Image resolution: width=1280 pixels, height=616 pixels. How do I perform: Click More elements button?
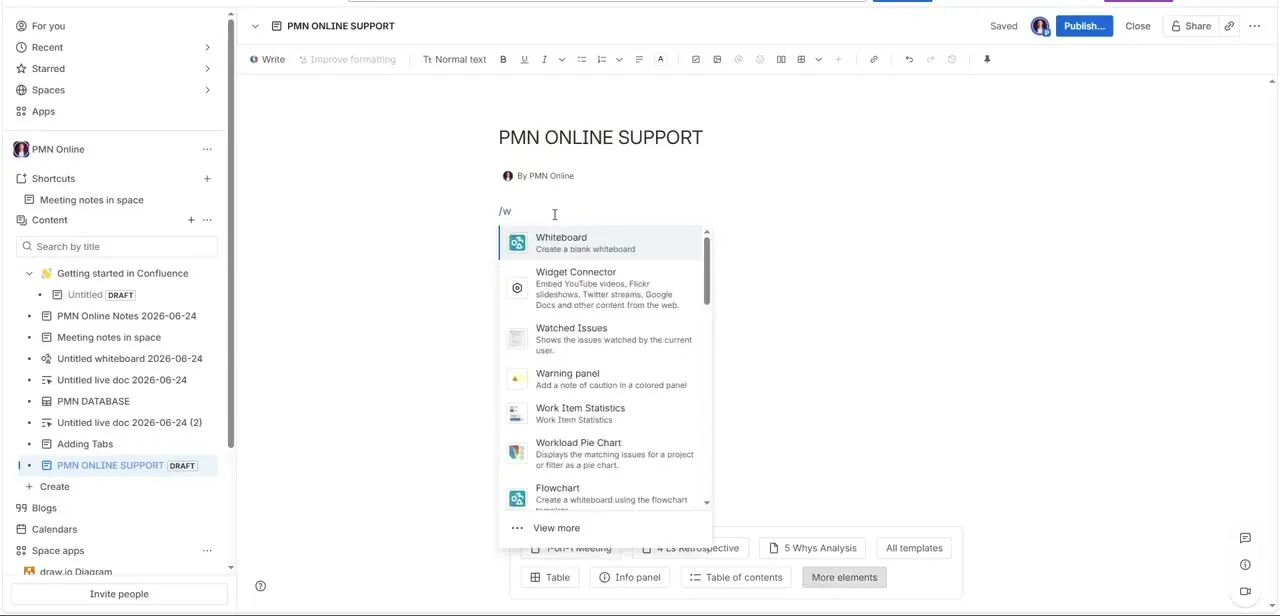[x=844, y=577]
